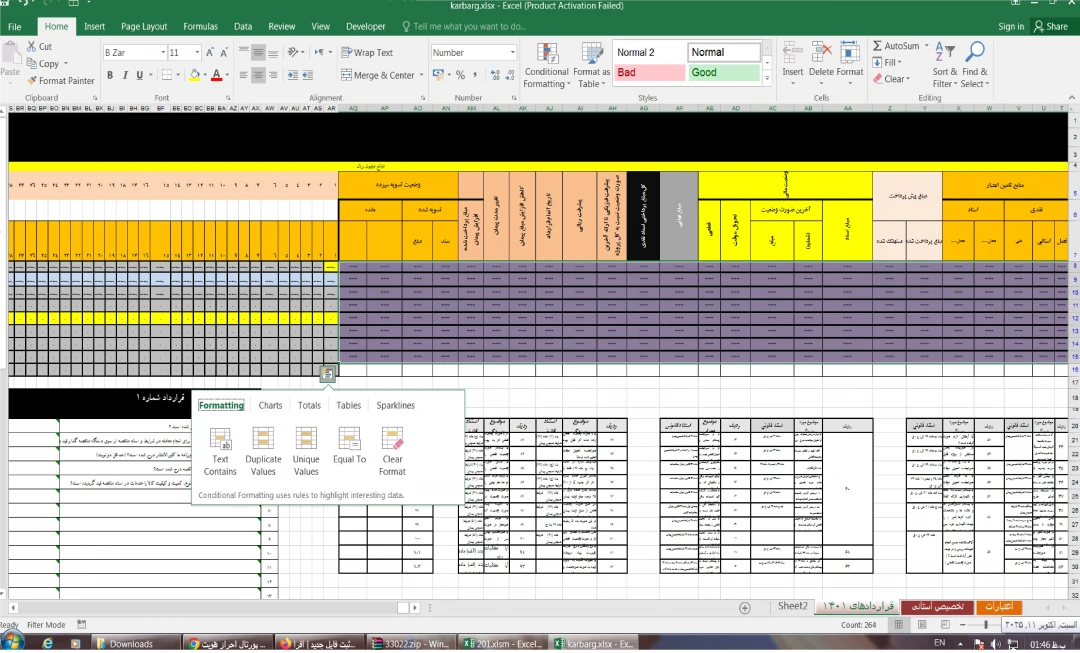Click the percent style icon

[x=460, y=75]
